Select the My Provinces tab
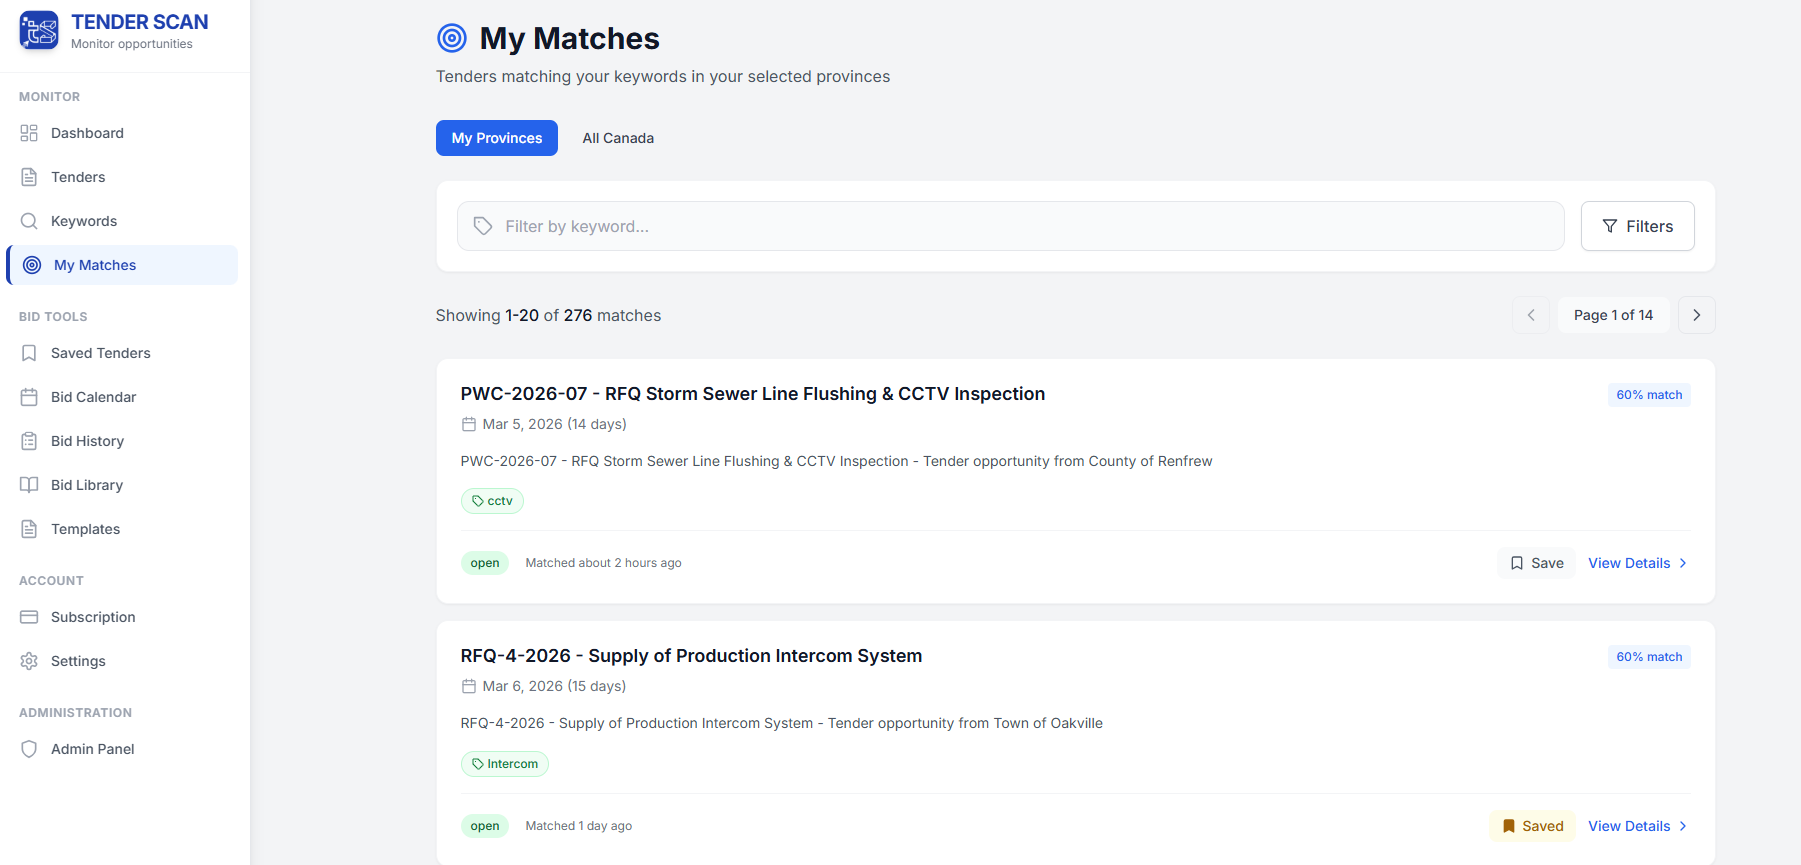Screen dimensions: 1801x865 pyautogui.click(x=496, y=138)
